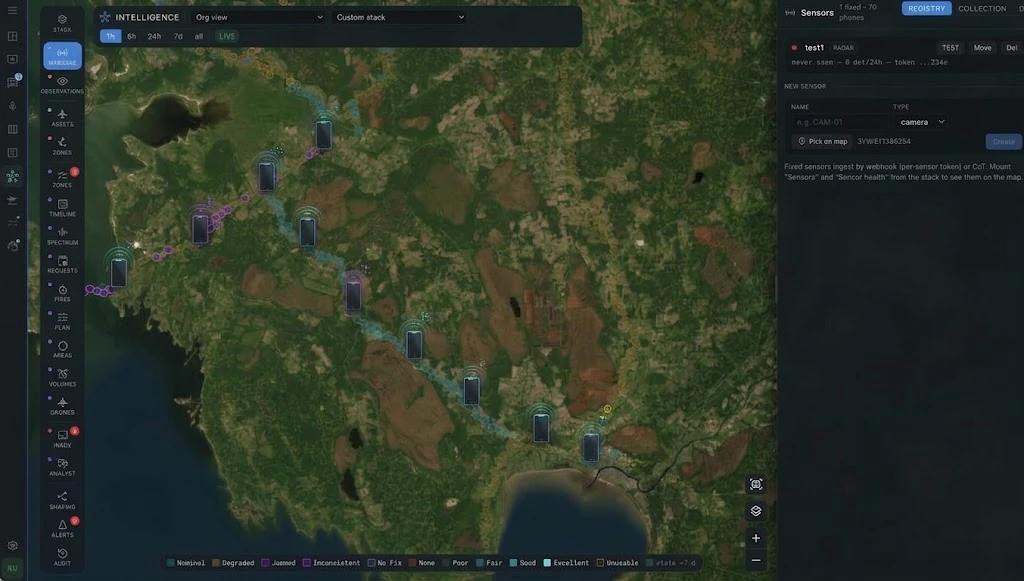Click the Del button for test1

[1012, 48]
